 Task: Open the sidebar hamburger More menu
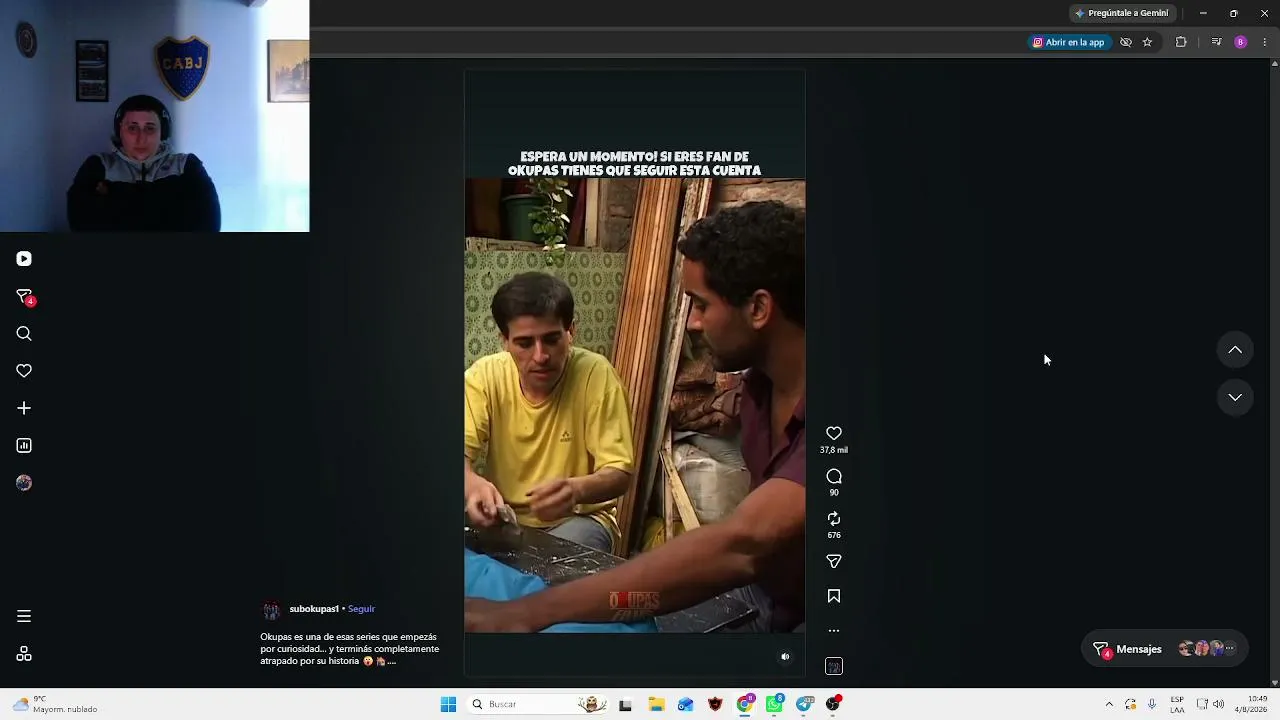[x=24, y=616]
